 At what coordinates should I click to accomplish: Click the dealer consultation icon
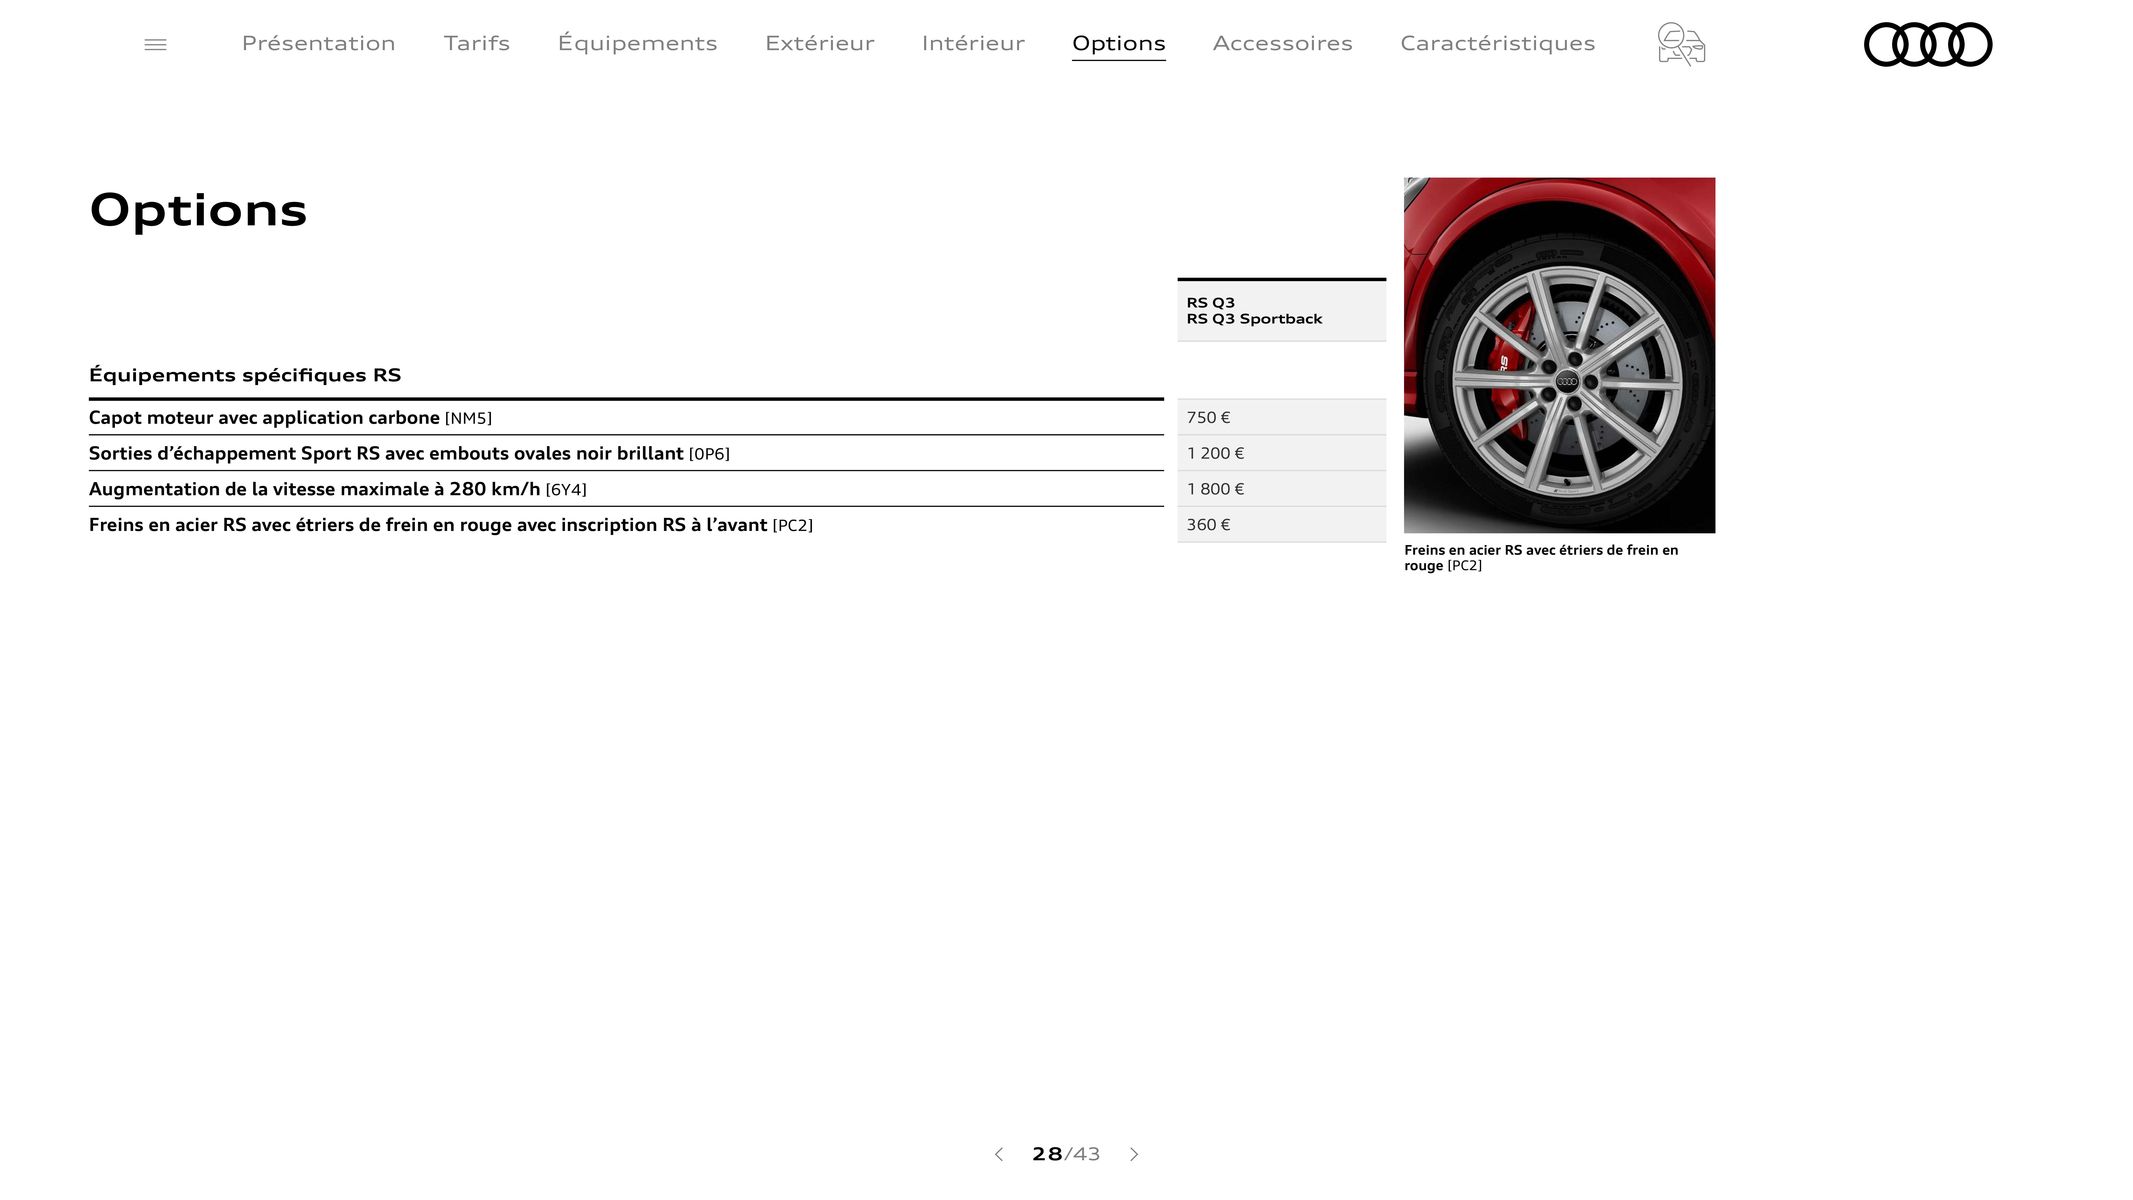(1681, 44)
